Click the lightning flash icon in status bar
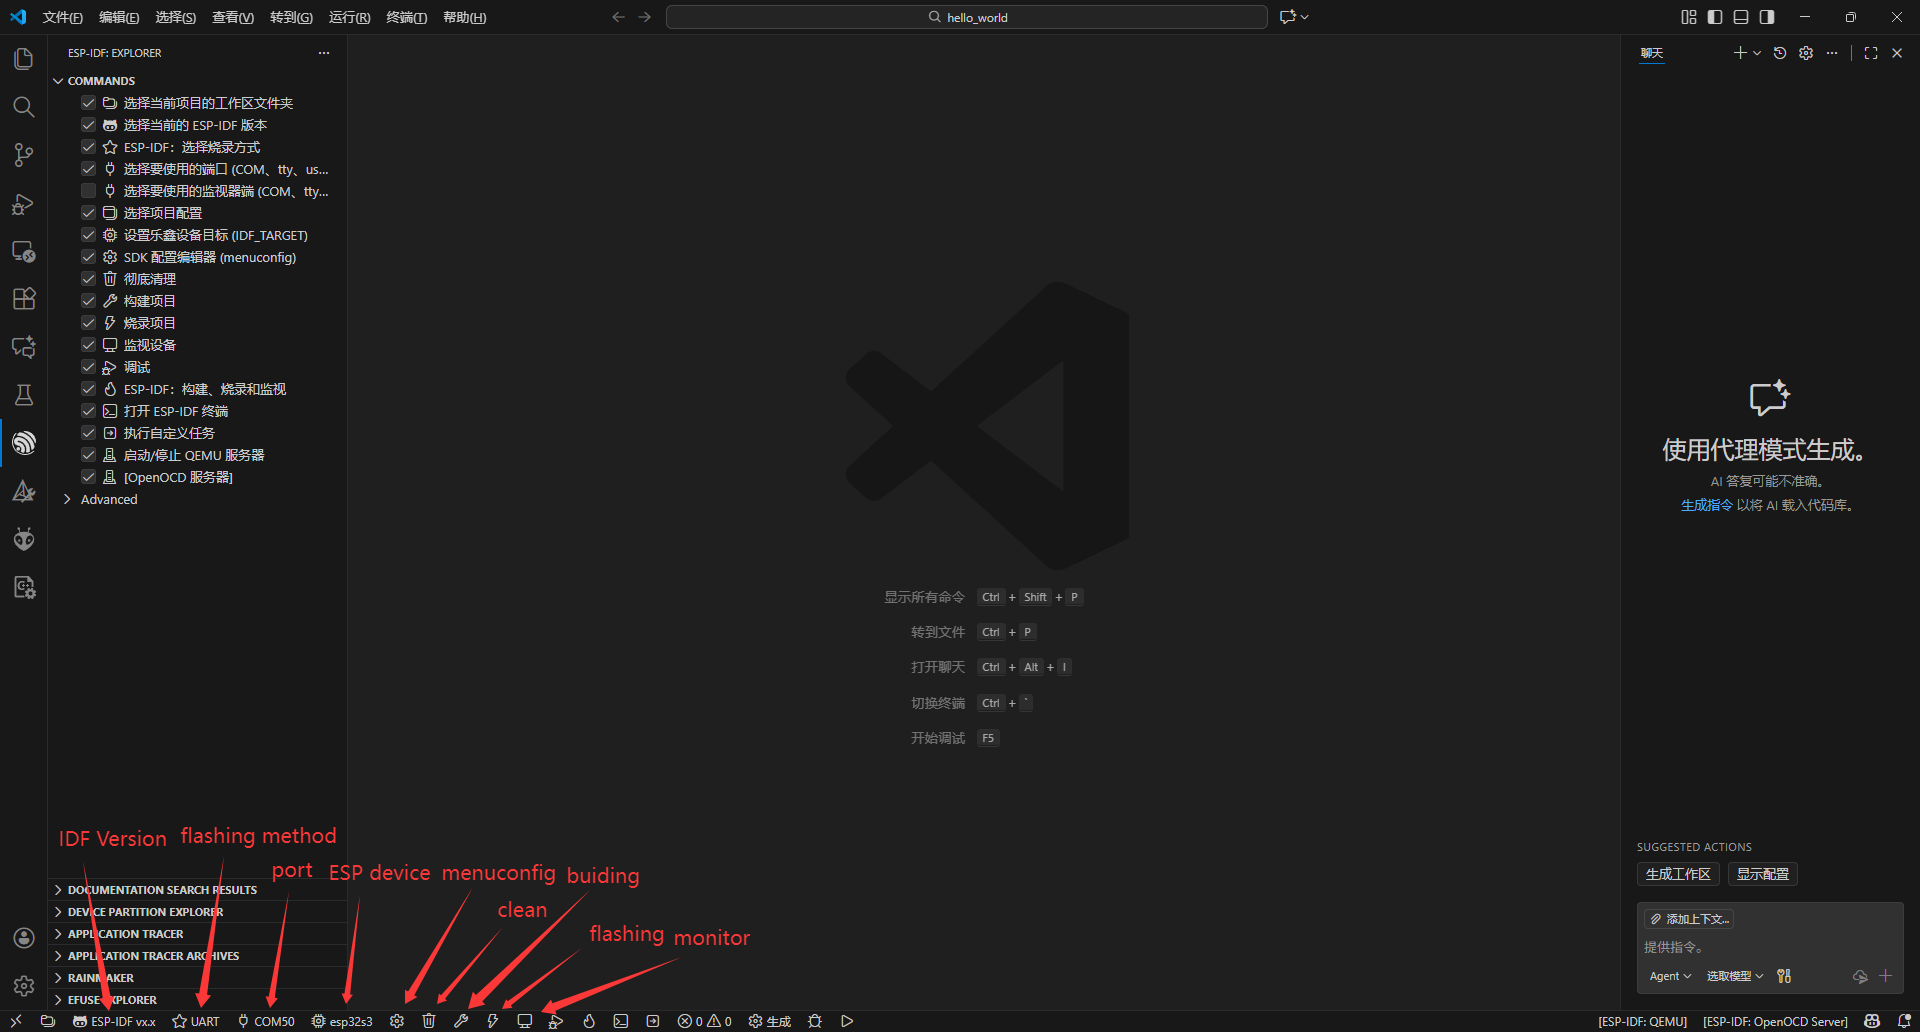The width and height of the screenshot is (1920, 1032). pos(492,1021)
